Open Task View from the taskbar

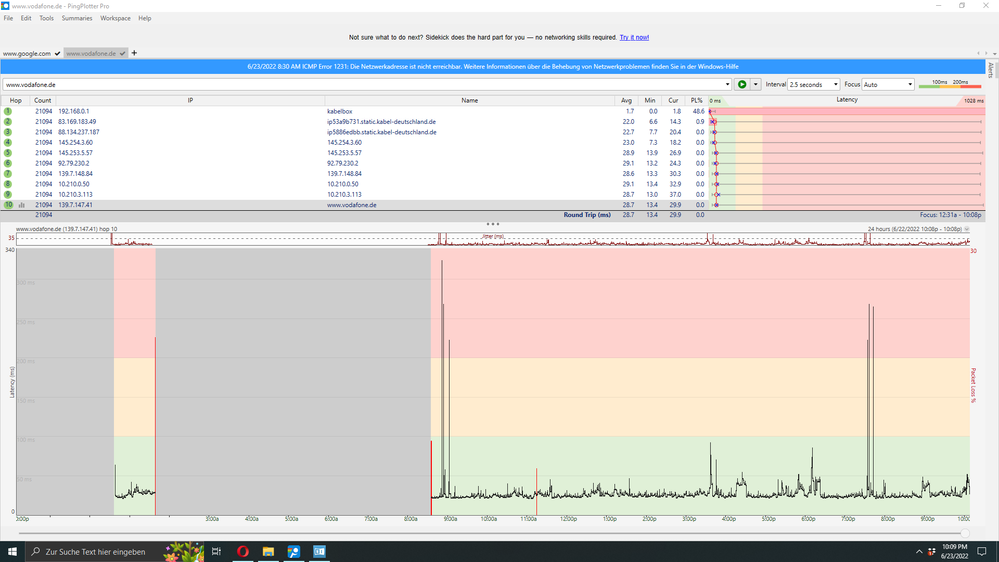coord(217,551)
